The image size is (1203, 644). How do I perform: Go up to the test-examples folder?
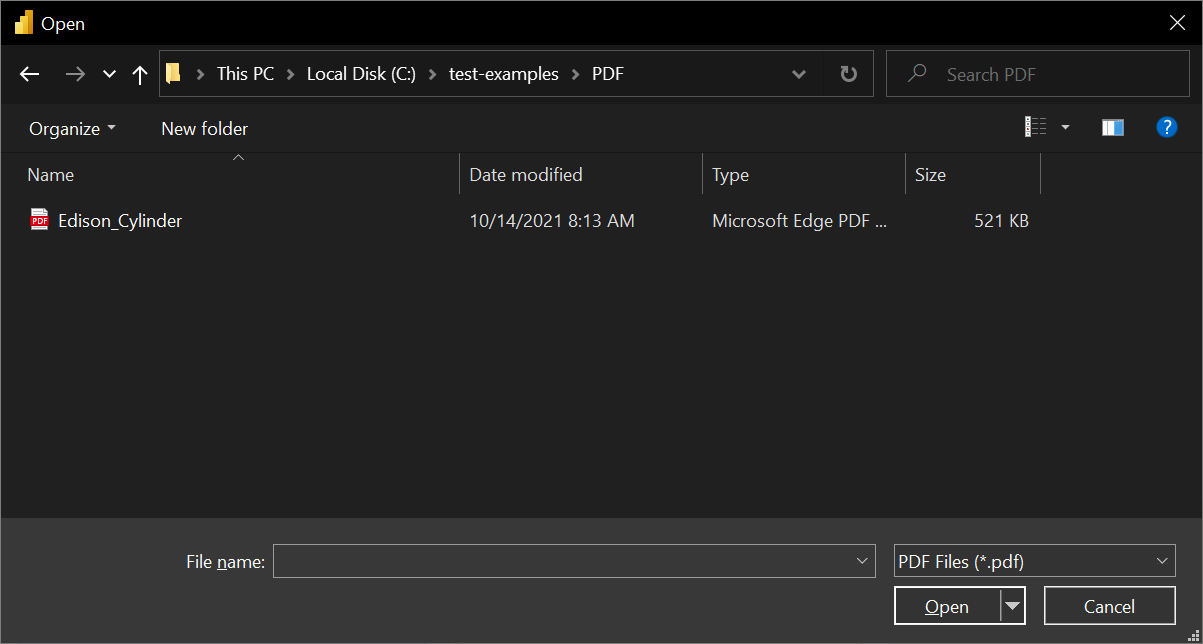coord(139,73)
